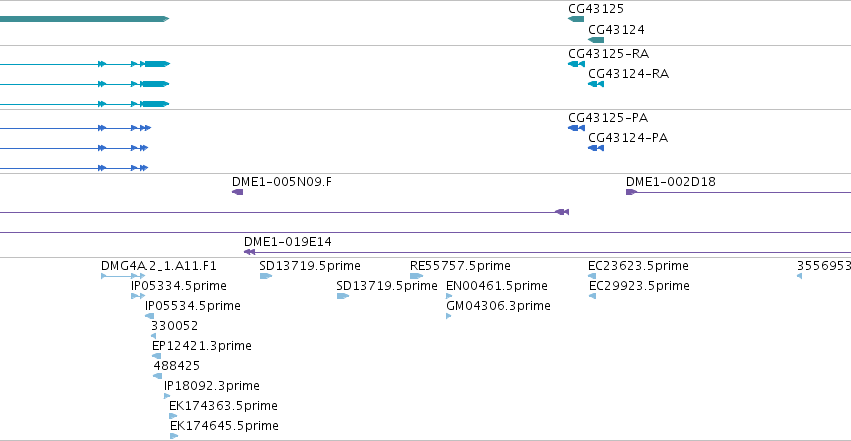Click the CG43124-RA transcript glyph
The image size is (851, 441).
596,84
